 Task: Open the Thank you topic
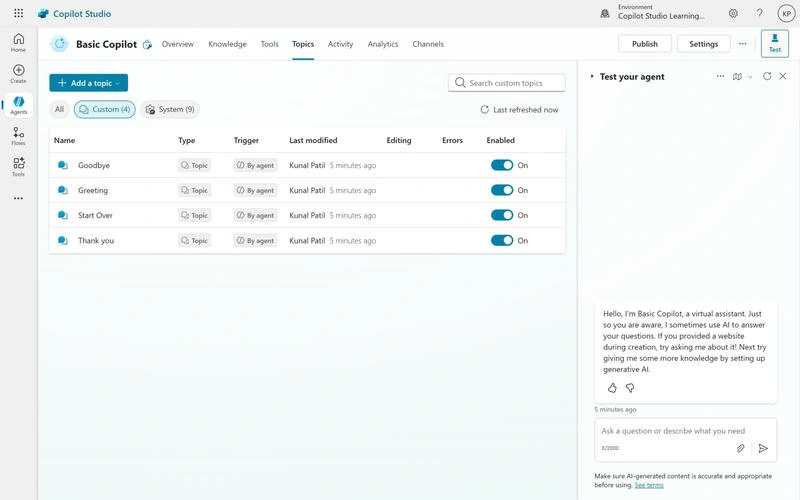point(96,240)
